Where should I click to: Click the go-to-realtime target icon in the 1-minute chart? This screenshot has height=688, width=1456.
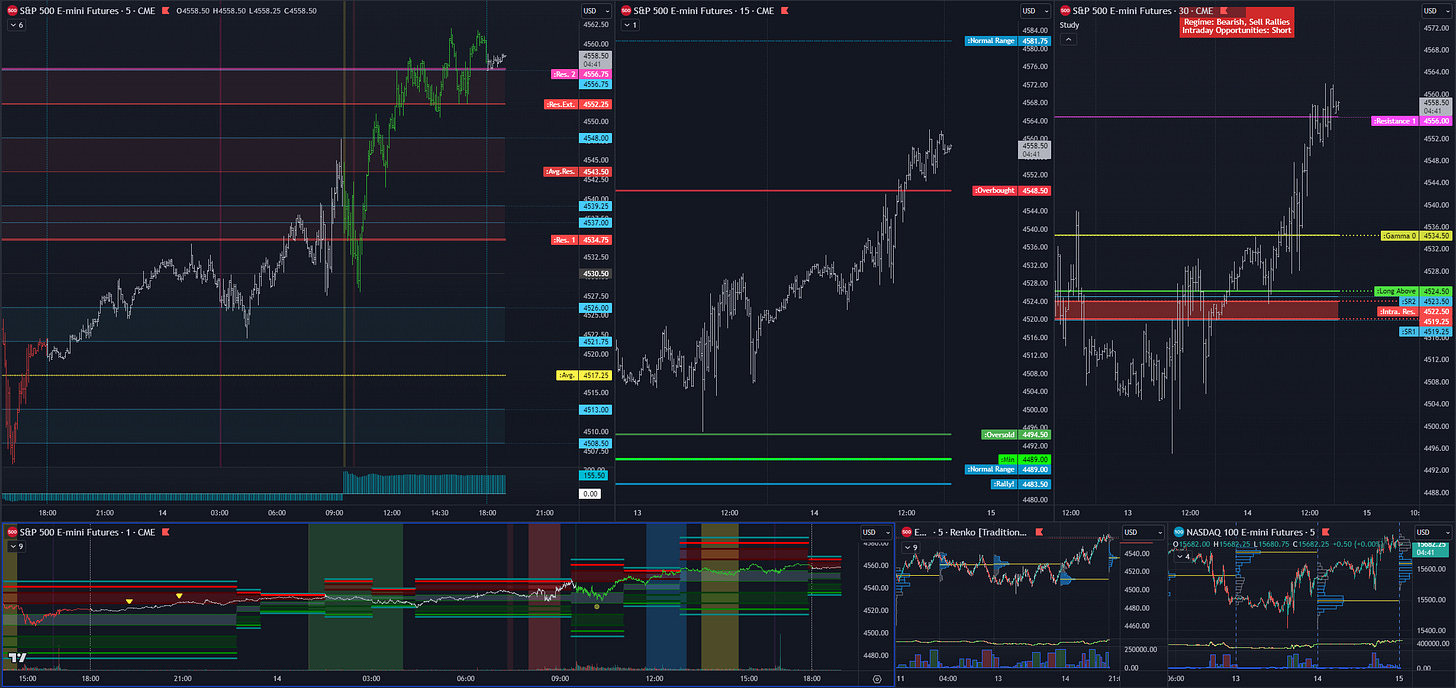click(x=877, y=679)
